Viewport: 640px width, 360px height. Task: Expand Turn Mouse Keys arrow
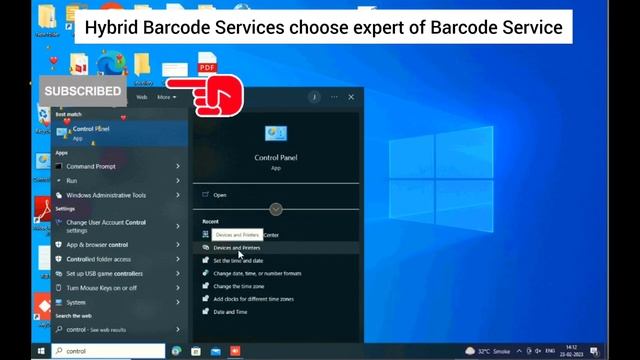pos(178,288)
